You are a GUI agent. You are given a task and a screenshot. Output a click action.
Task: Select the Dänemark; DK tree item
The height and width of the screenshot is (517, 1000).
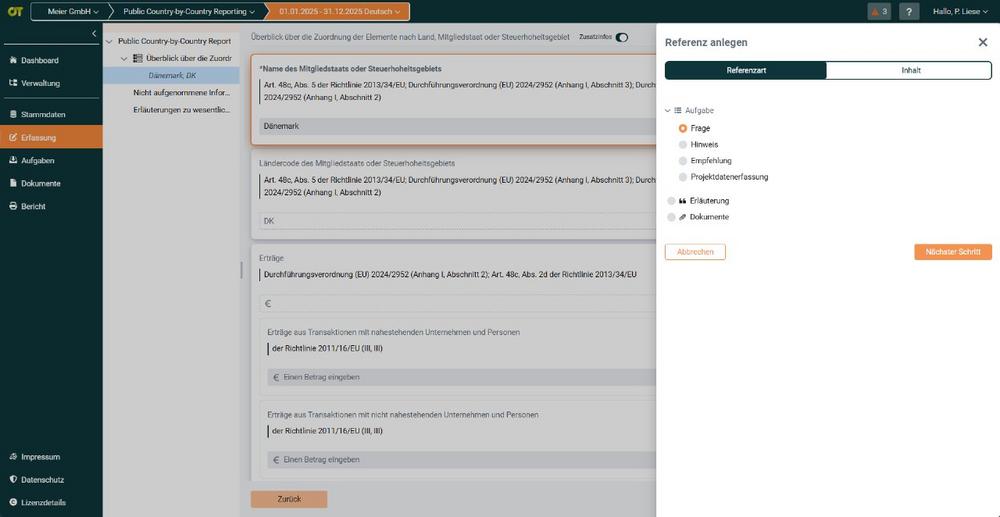click(171, 75)
